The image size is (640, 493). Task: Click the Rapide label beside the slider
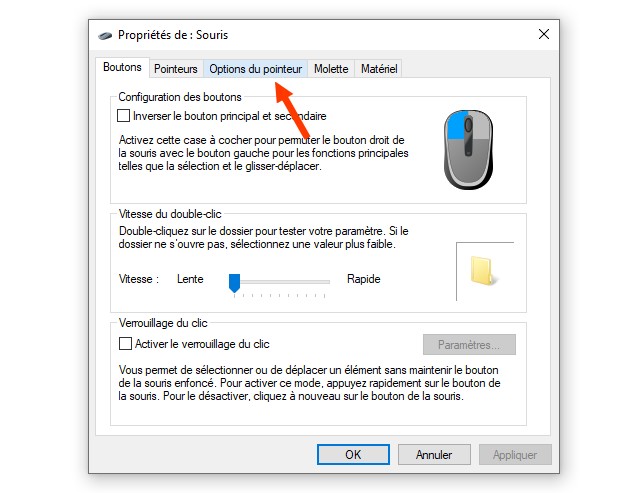pyautogui.click(x=364, y=279)
